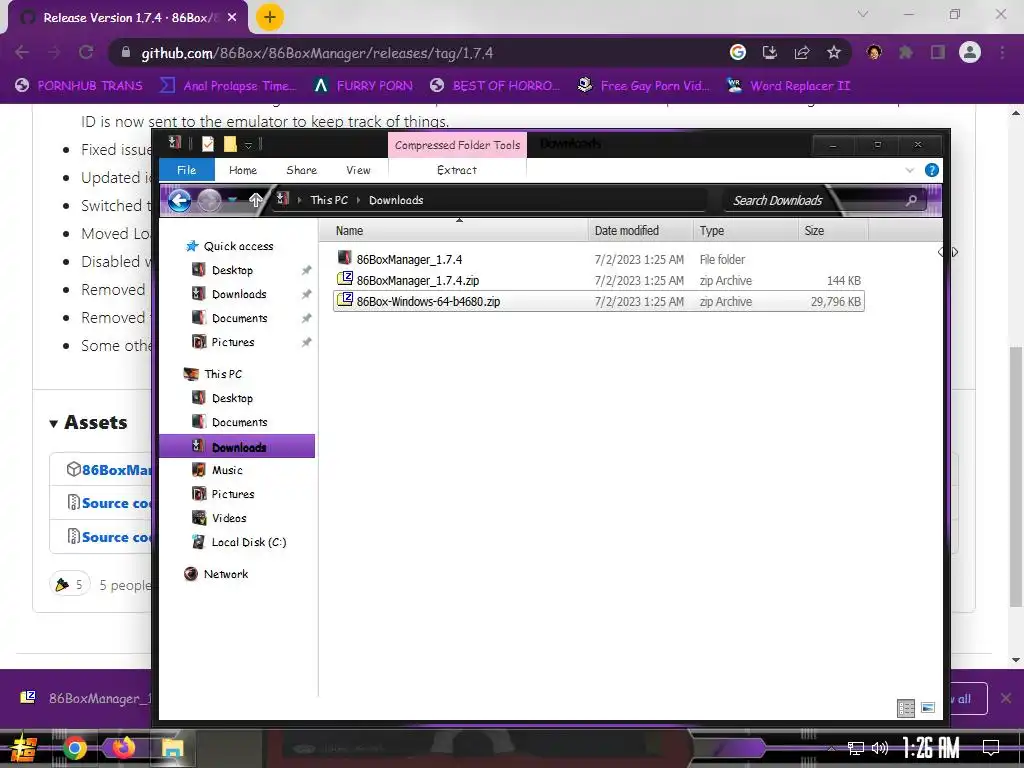This screenshot has height=768, width=1024.
Task: Open Extract tab in Explorer ribbon
Action: click(457, 170)
